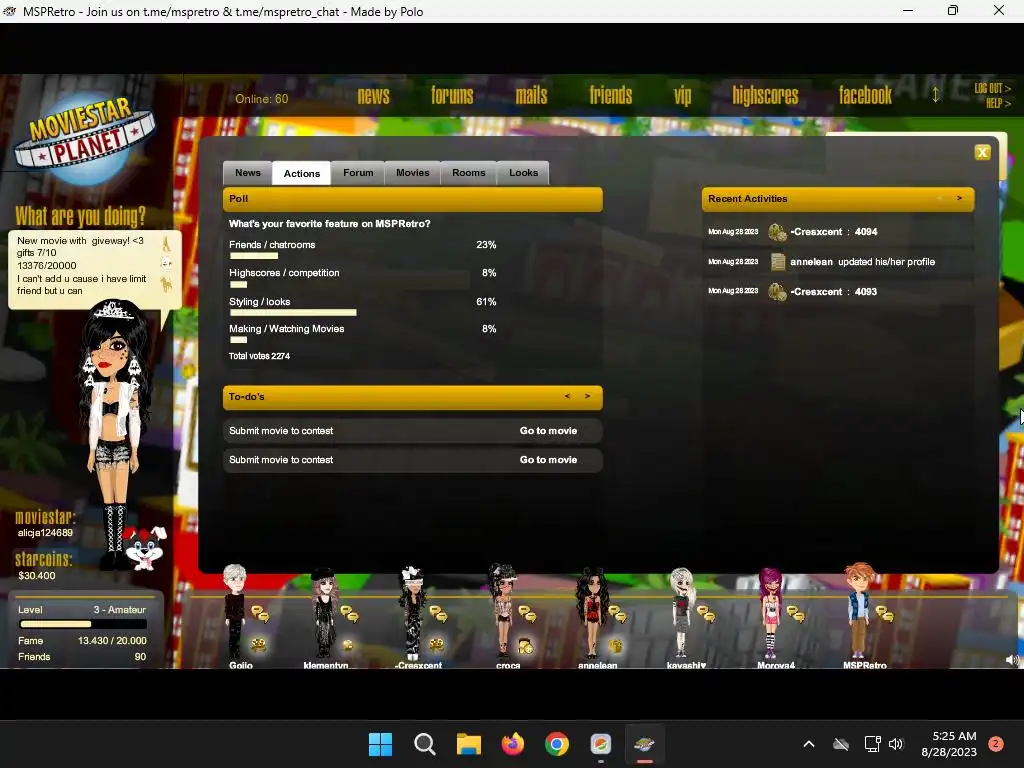Click the gold gift icon beside annelean
Viewport: 1024px width, 768px height.
tap(615, 645)
